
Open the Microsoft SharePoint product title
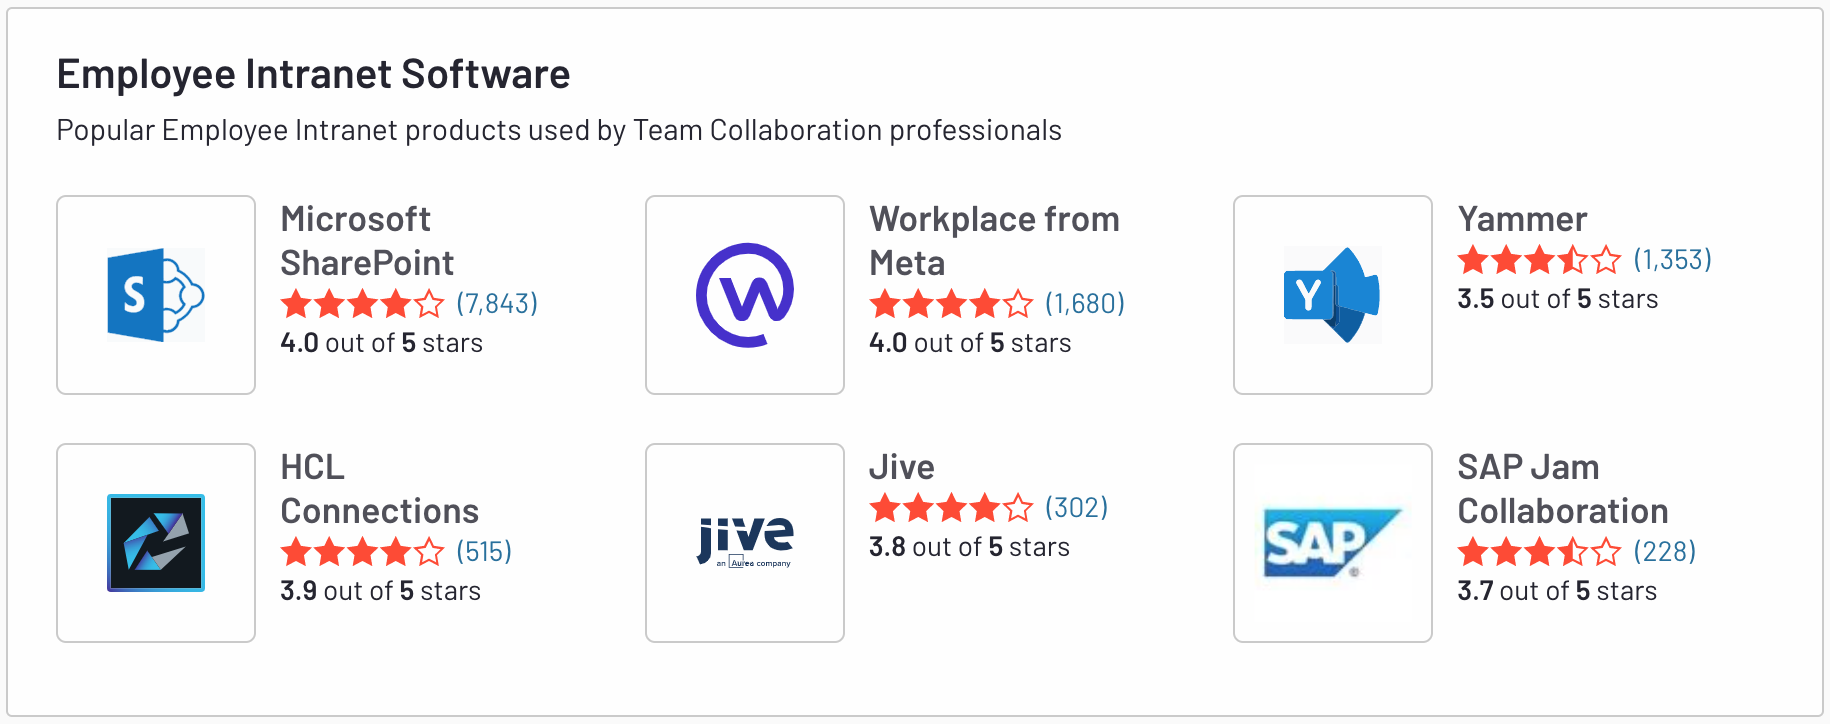[367, 241]
